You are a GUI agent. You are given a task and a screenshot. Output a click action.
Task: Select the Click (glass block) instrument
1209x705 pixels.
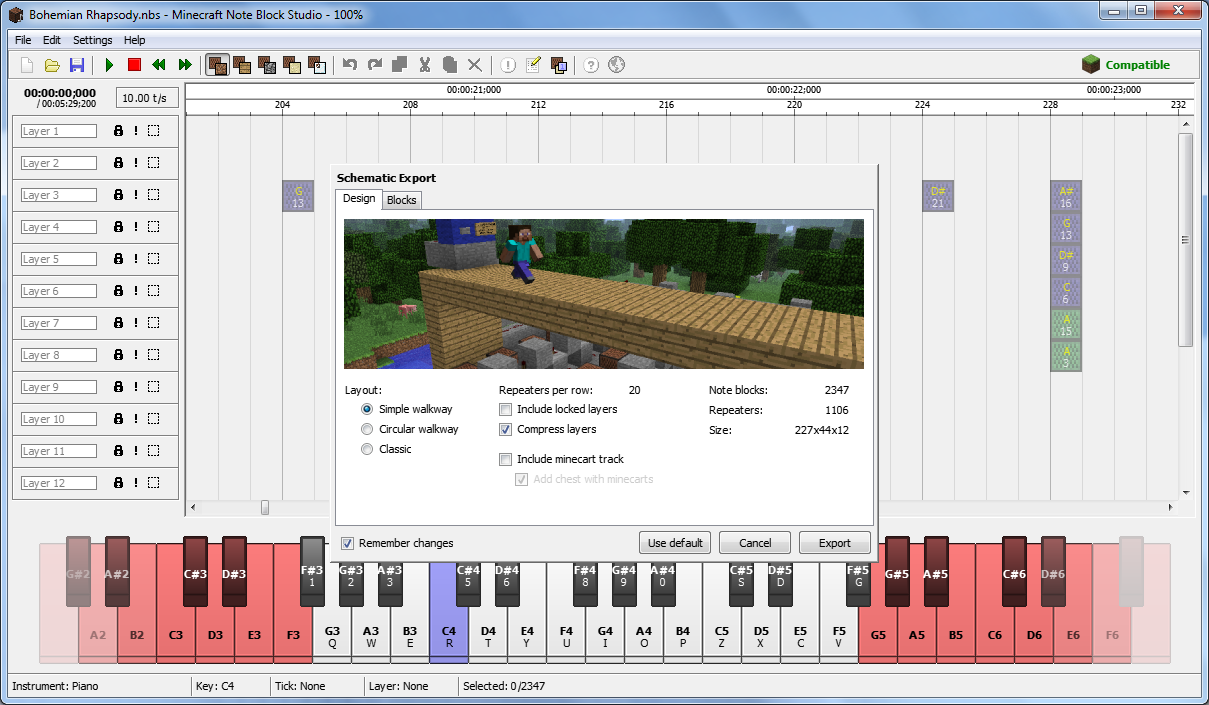(317, 65)
